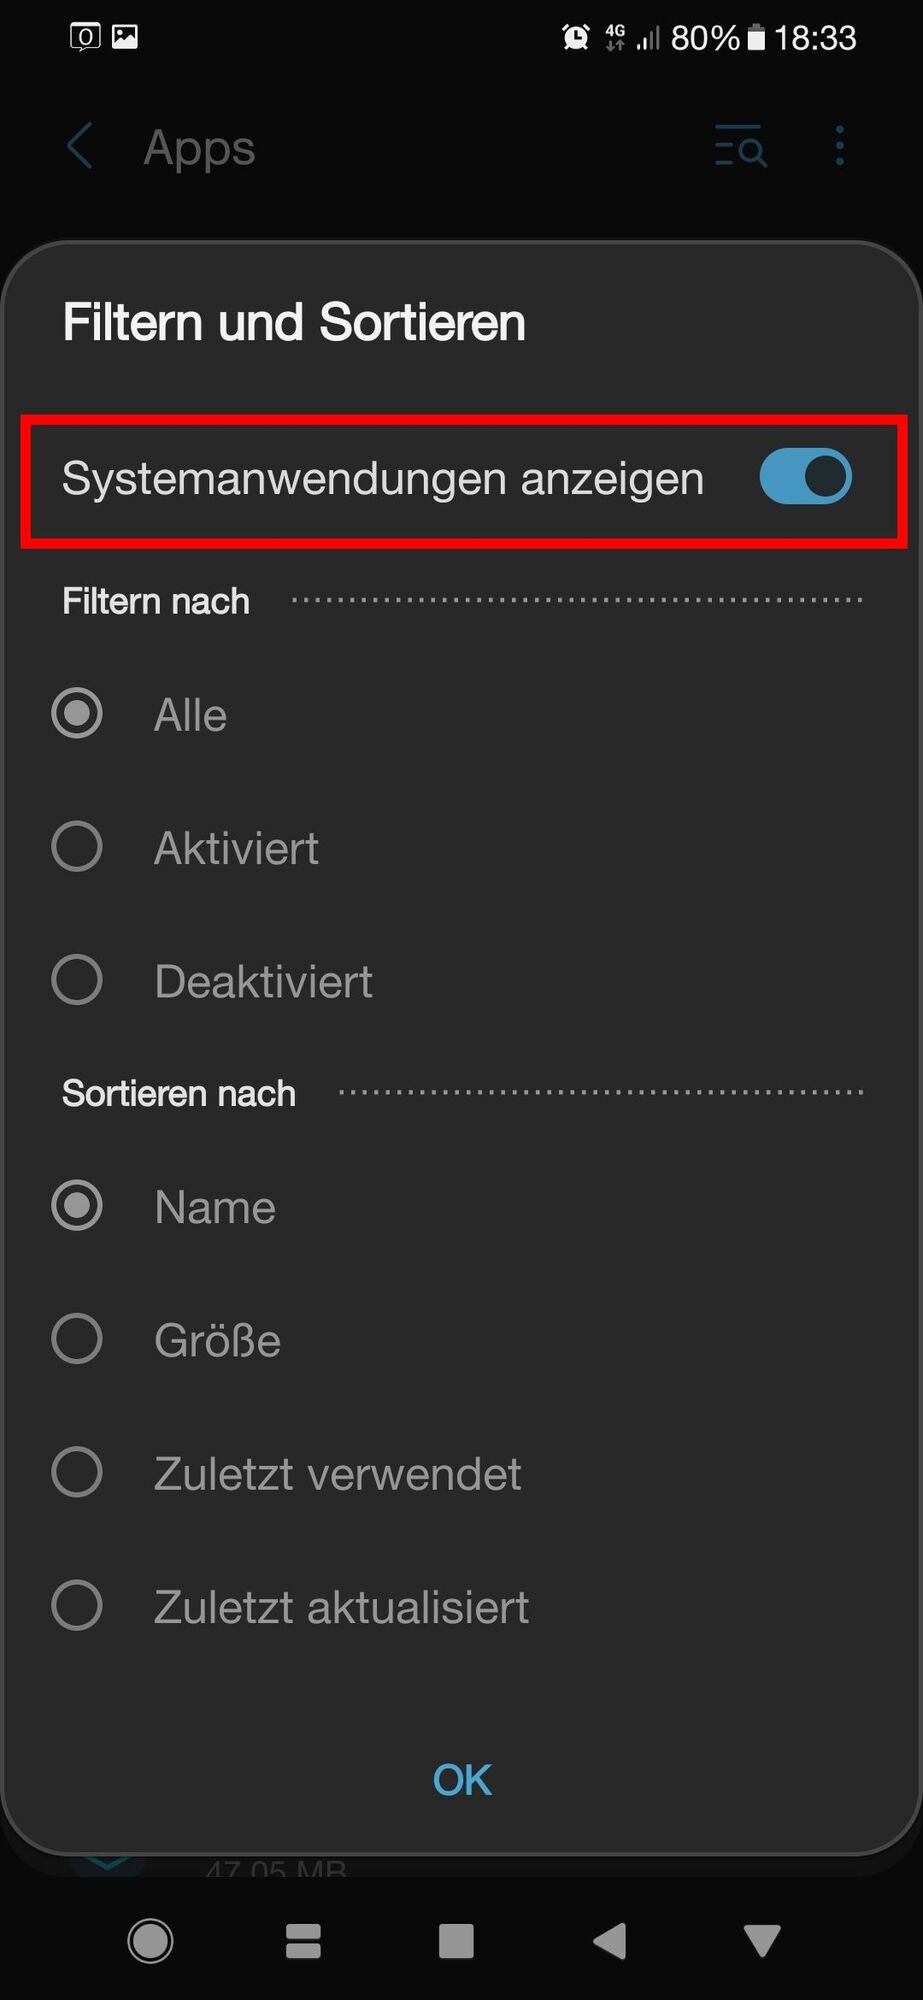Tap the square navigation bar icon
Image resolution: width=923 pixels, height=2000 pixels.
[x=456, y=1941]
